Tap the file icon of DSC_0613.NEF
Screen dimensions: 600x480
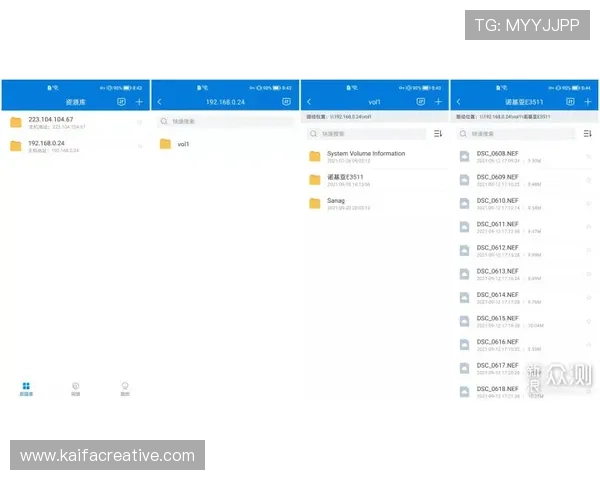[x=465, y=274]
